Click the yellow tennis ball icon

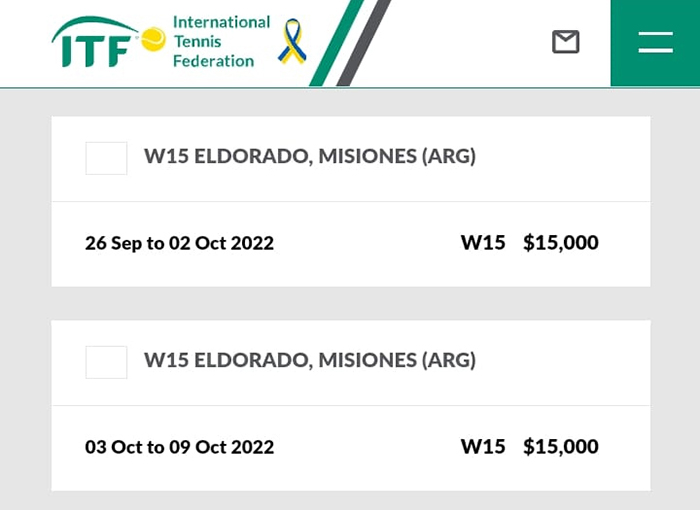153,39
